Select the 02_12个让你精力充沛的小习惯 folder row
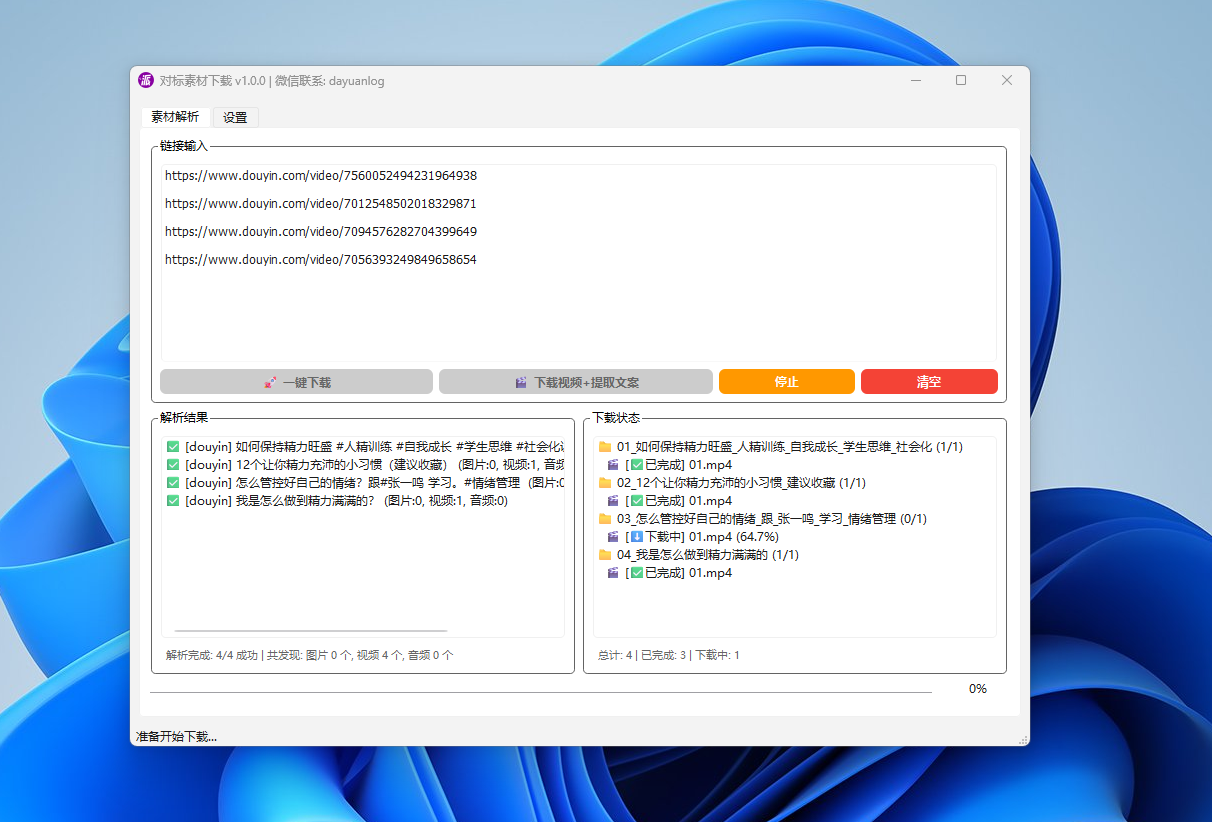The width and height of the screenshot is (1212, 822). (x=740, y=483)
